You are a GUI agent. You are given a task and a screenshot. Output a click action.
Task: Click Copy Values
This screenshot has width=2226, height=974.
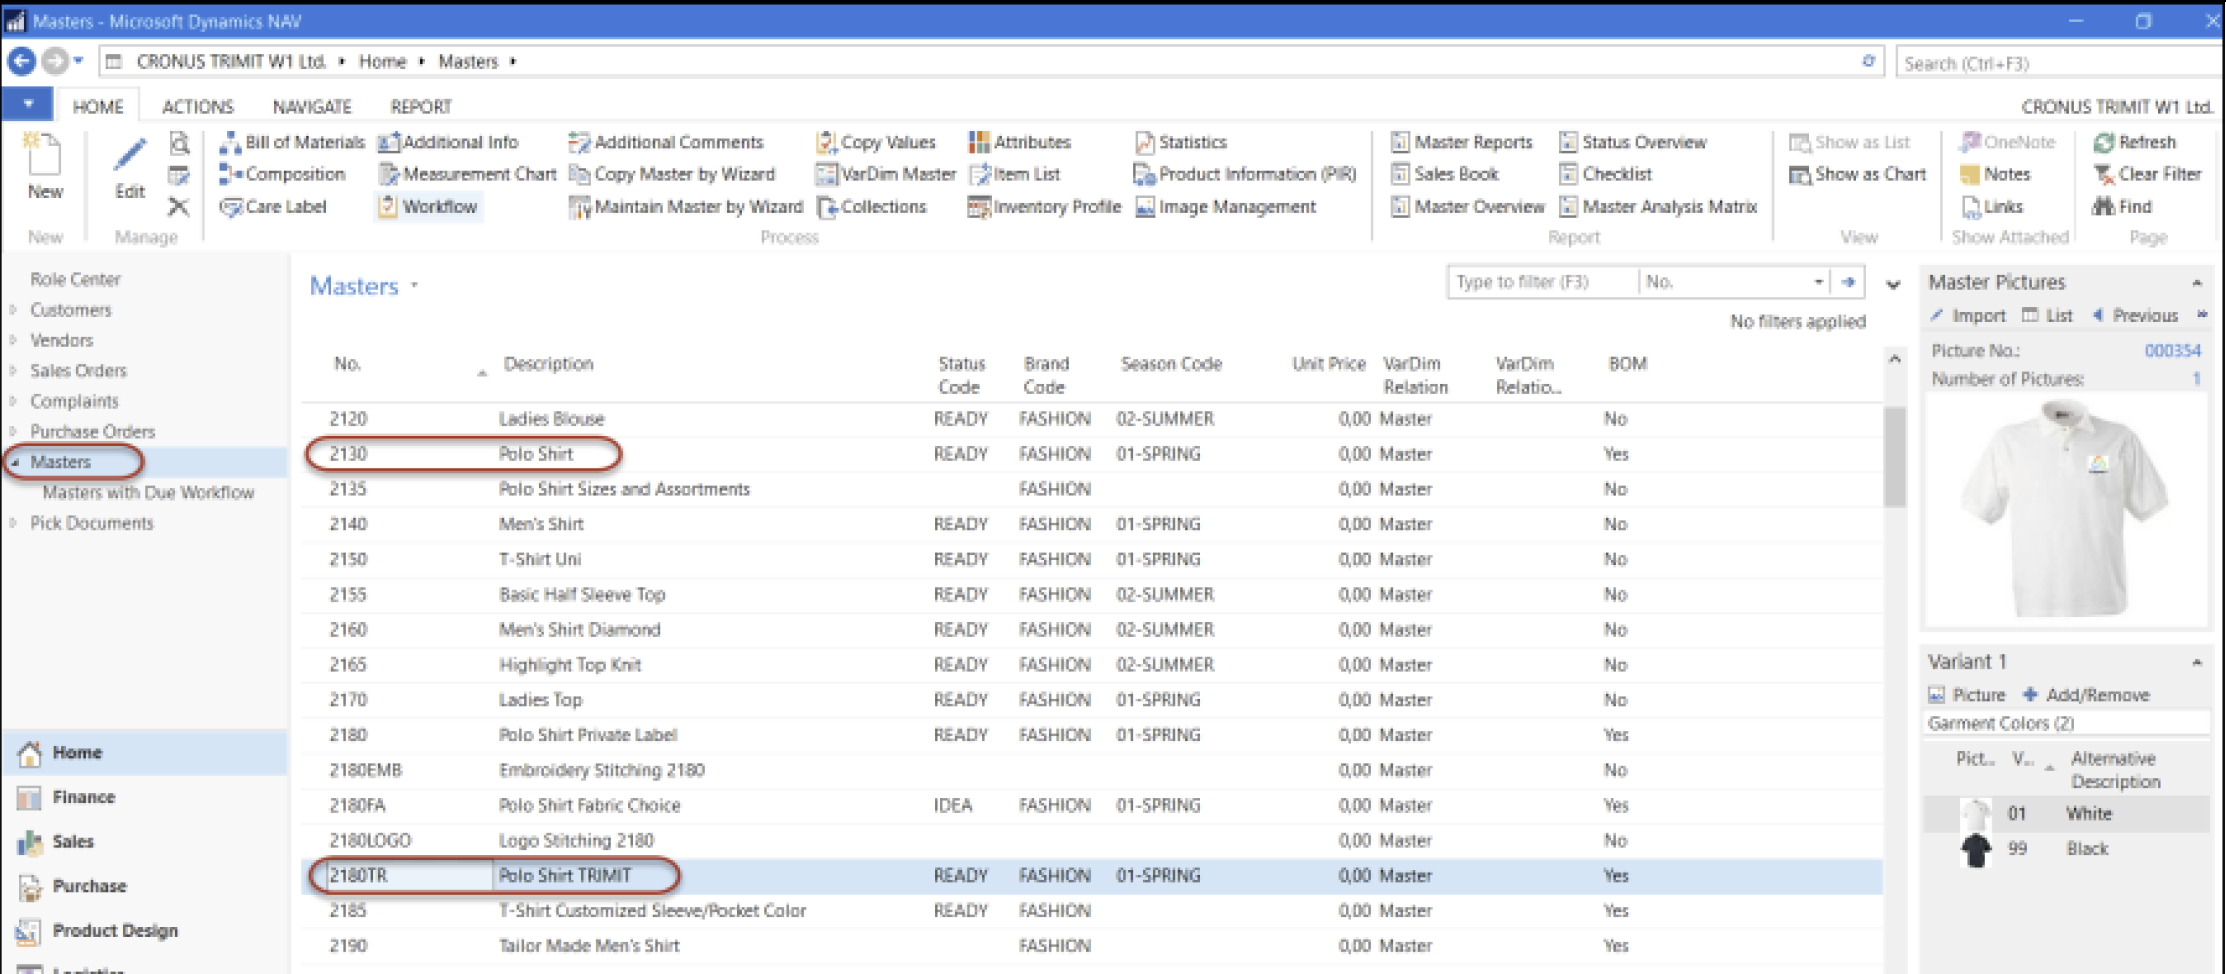click(876, 142)
